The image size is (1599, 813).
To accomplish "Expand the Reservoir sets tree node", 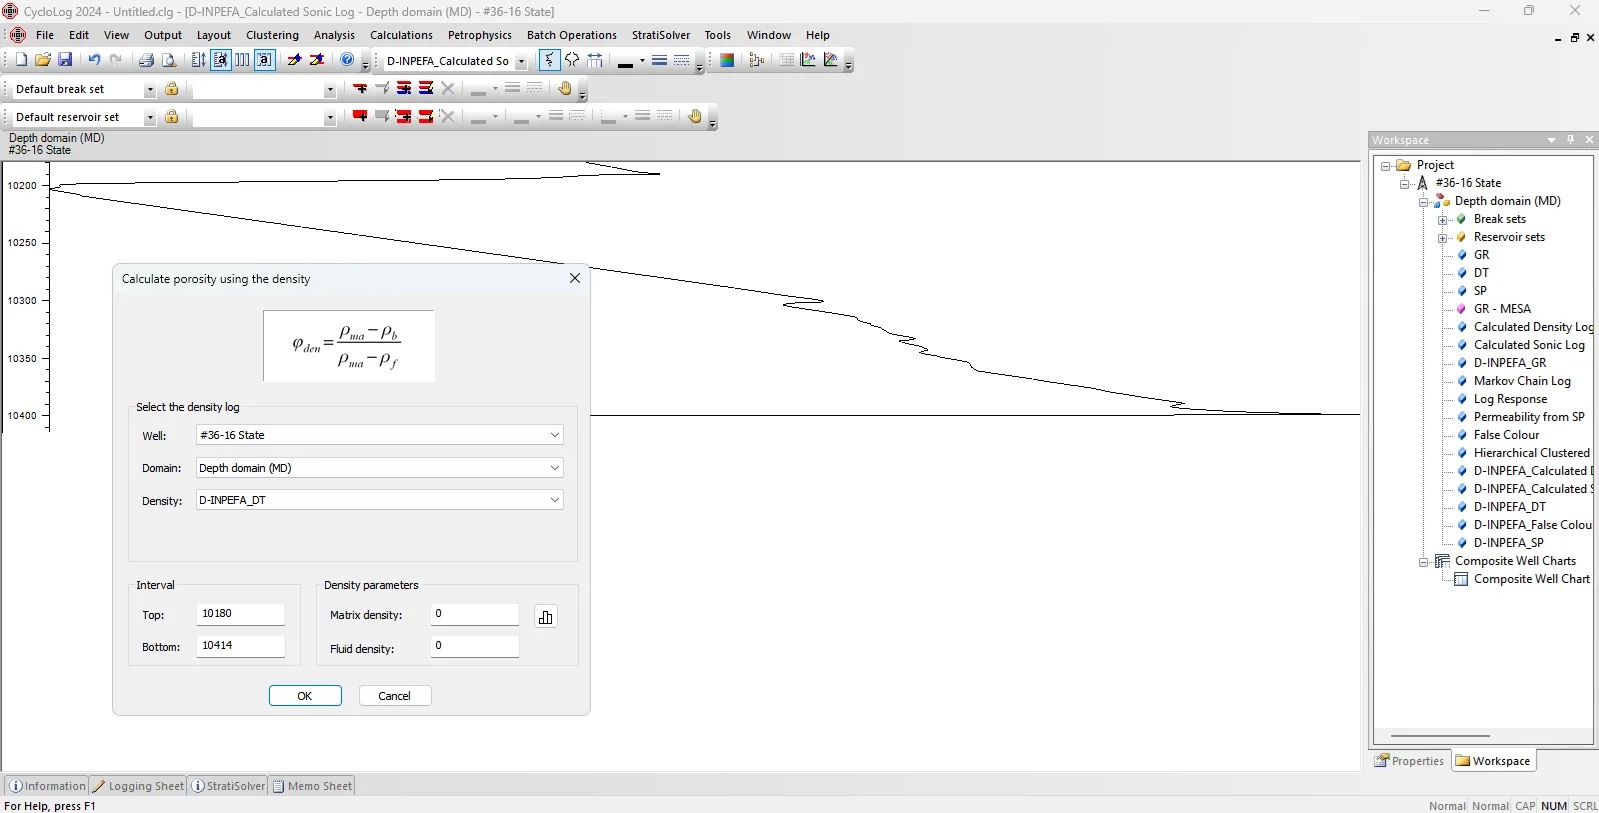I will 1442,238.
